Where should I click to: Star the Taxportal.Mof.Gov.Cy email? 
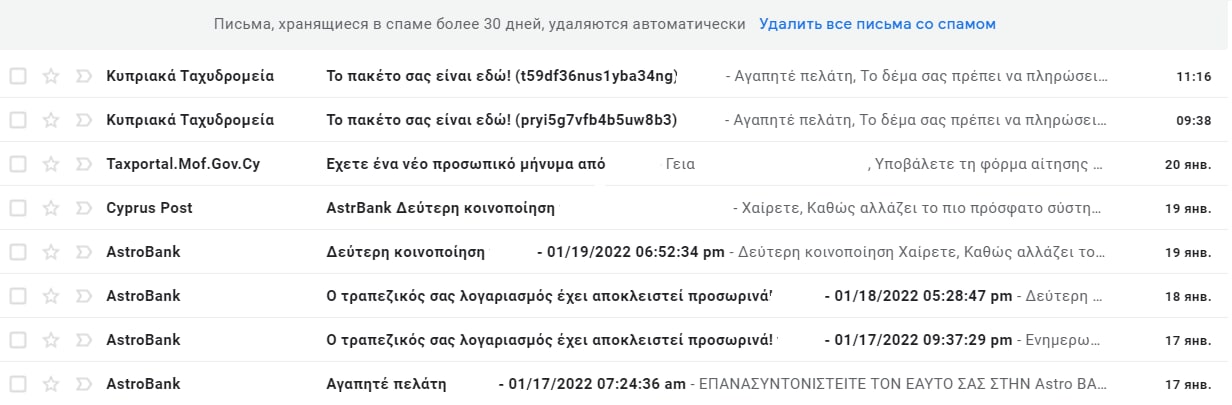point(51,164)
